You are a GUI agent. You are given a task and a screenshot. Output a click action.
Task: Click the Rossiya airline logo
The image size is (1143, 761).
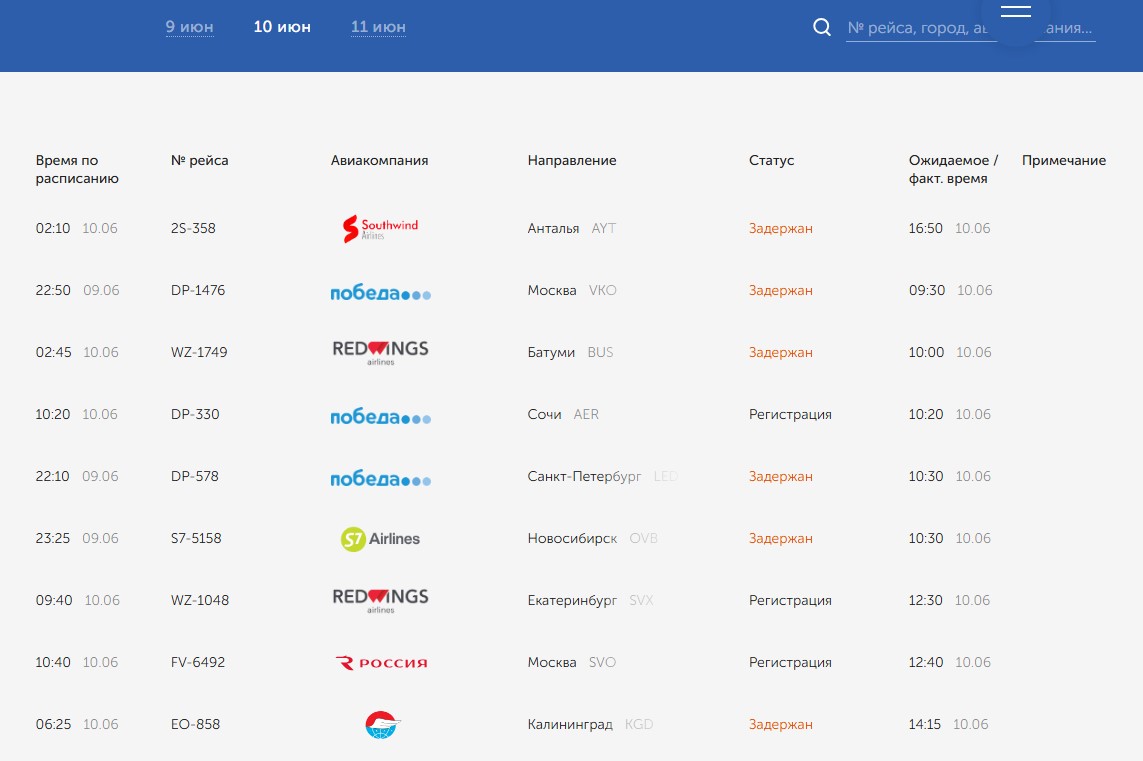(x=381, y=663)
